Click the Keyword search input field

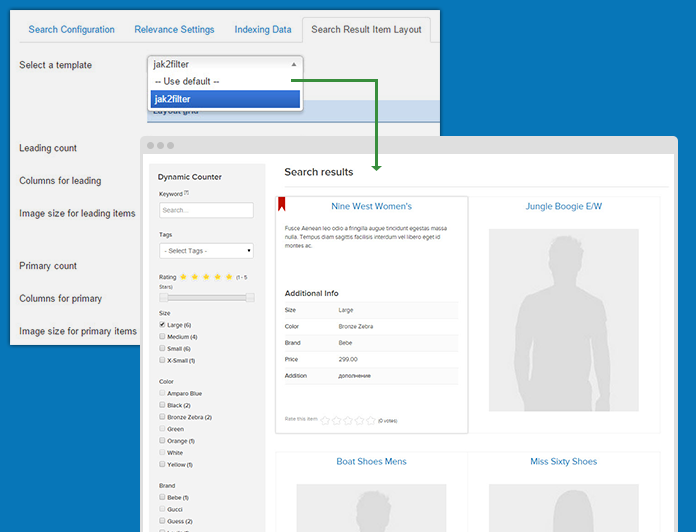206,210
